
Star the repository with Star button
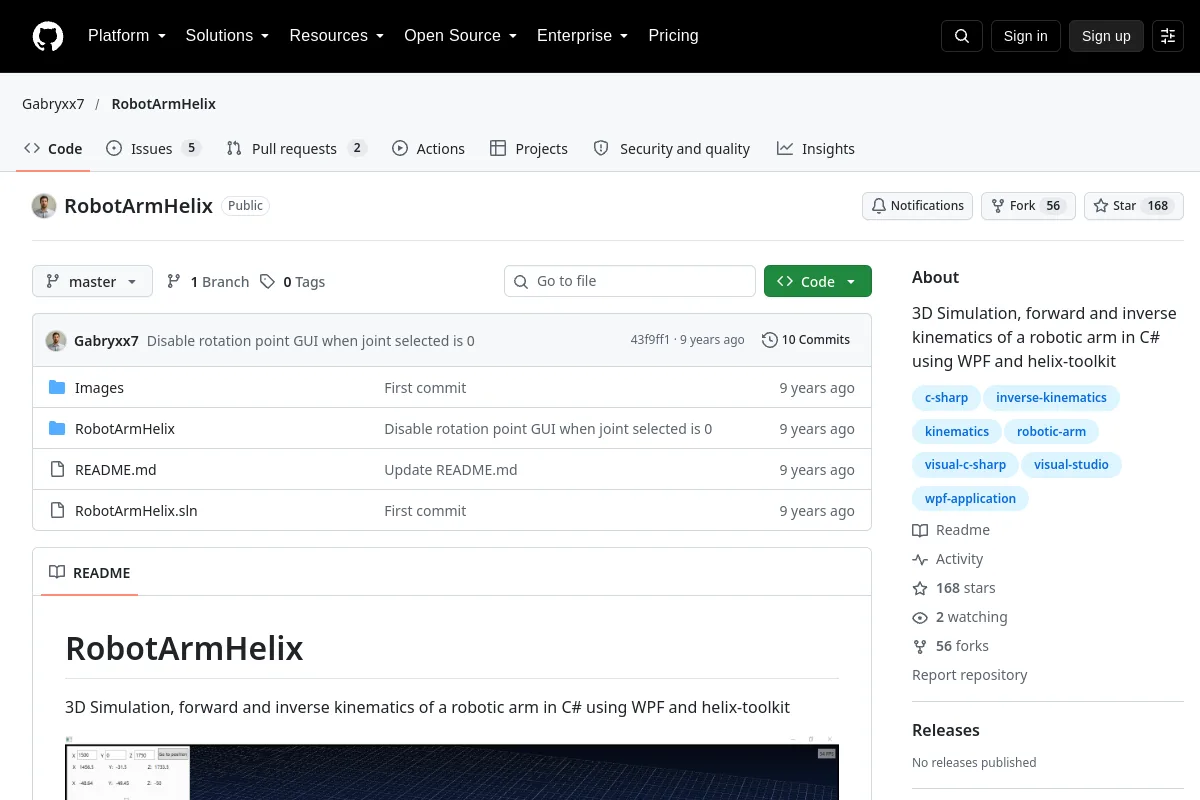tap(1134, 206)
